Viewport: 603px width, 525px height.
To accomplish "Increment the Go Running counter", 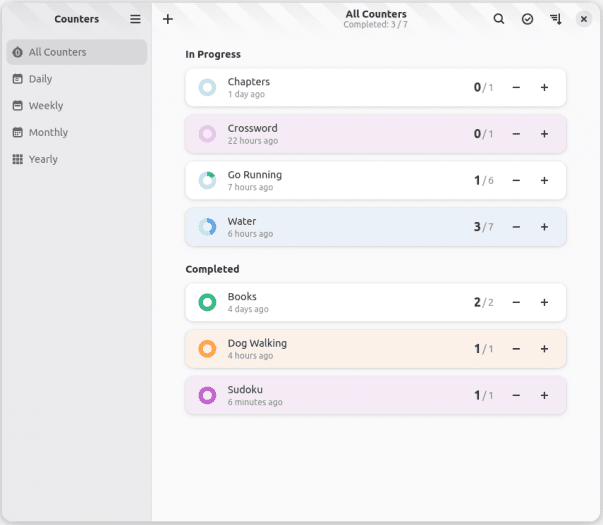I will pos(544,181).
